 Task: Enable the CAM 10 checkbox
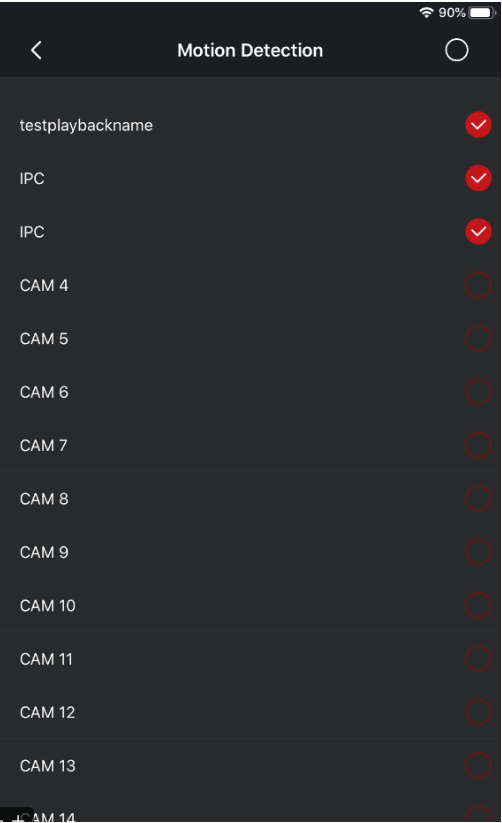click(x=478, y=605)
